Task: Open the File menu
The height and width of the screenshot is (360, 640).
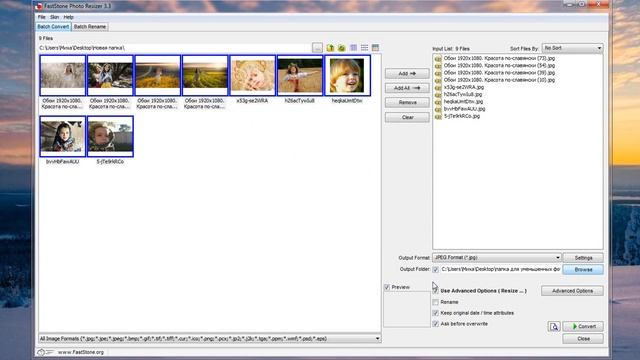Action: pyautogui.click(x=42, y=17)
